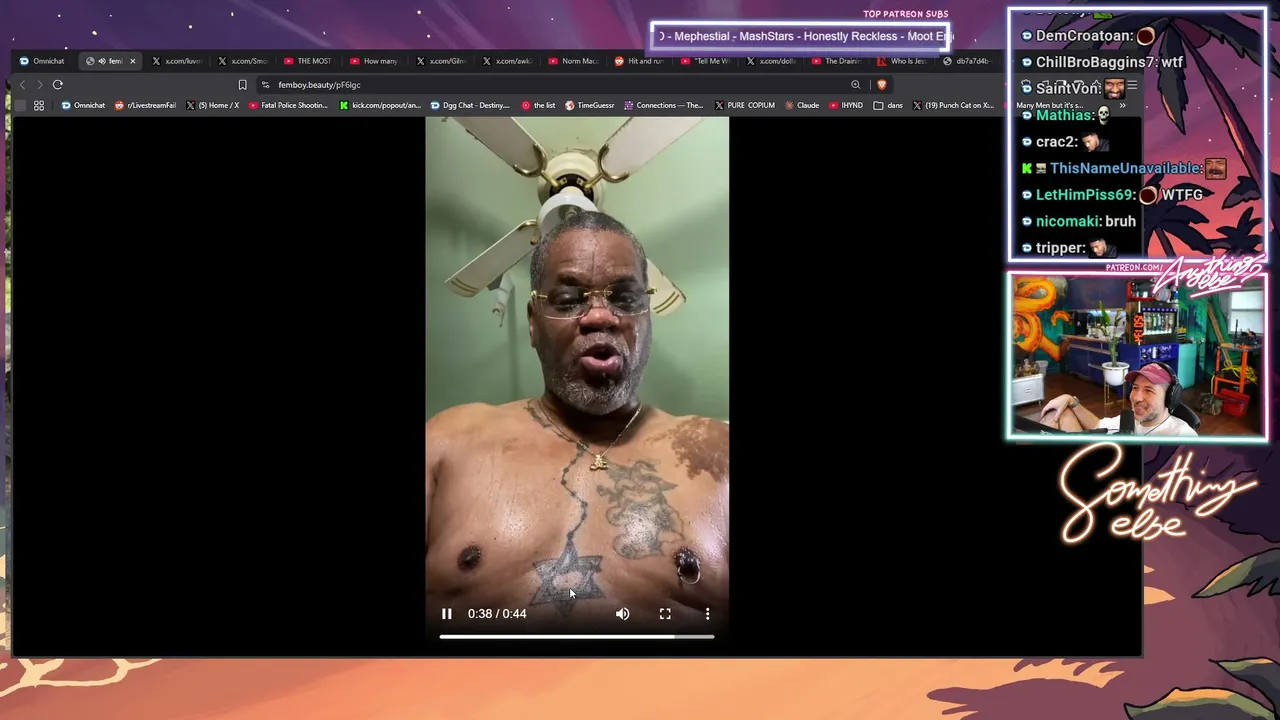The width and height of the screenshot is (1280, 720).
Task: Click the video current time 0:38 / 0:44
Action: (497, 614)
